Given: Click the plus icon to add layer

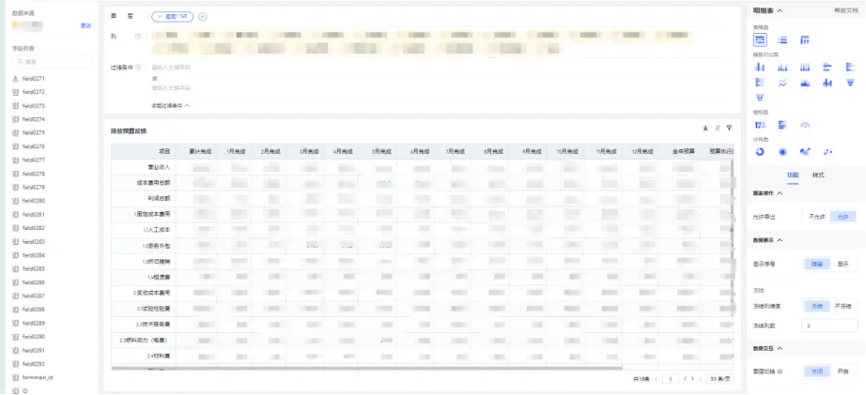Looking at the screenshot, I should pos(203,17).
